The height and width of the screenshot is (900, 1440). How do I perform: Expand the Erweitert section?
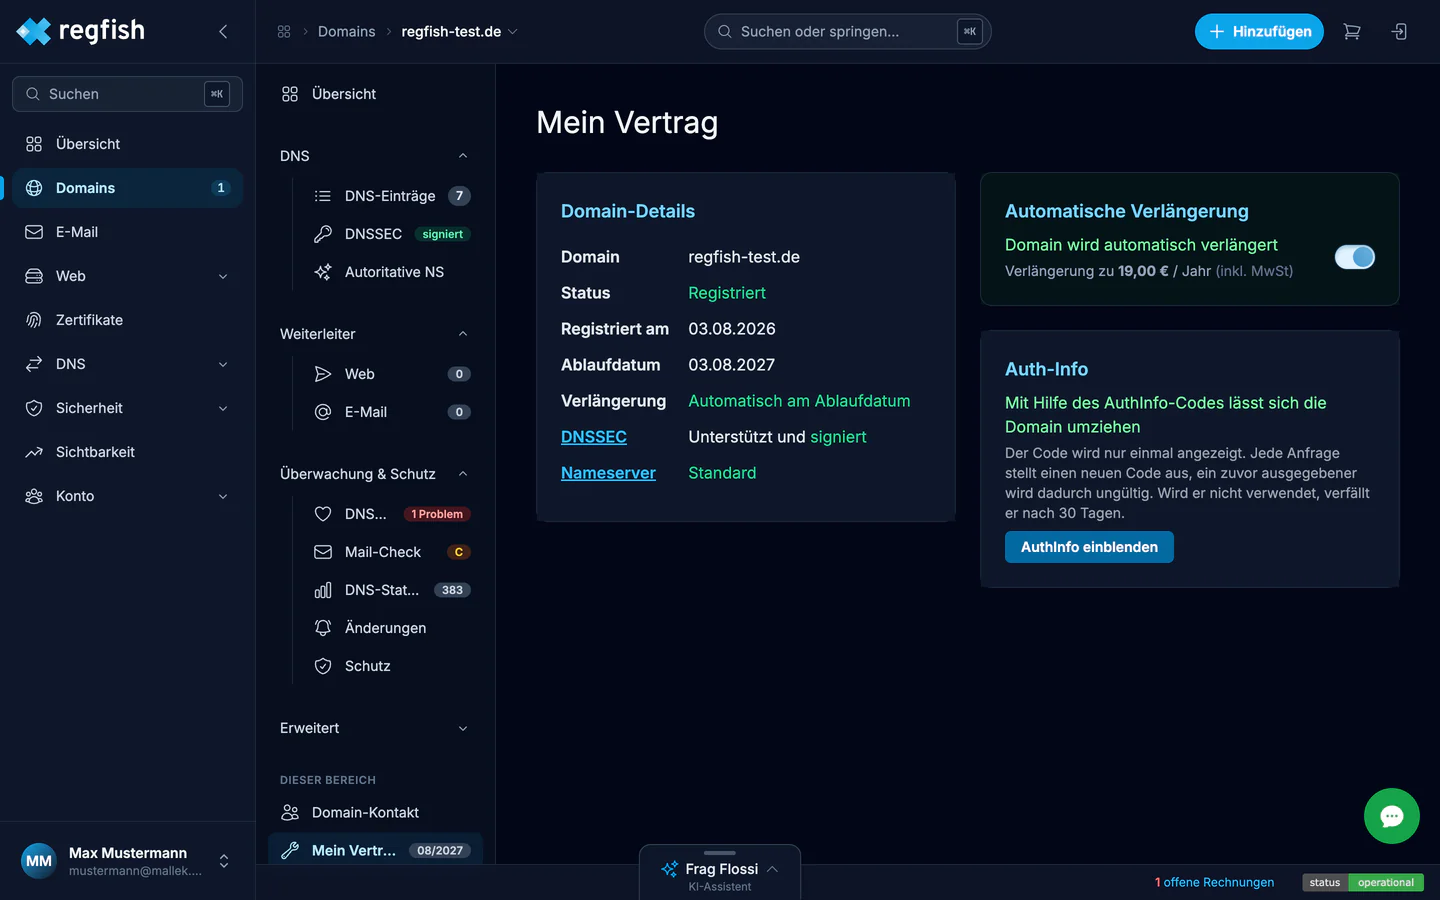point(463,728)
